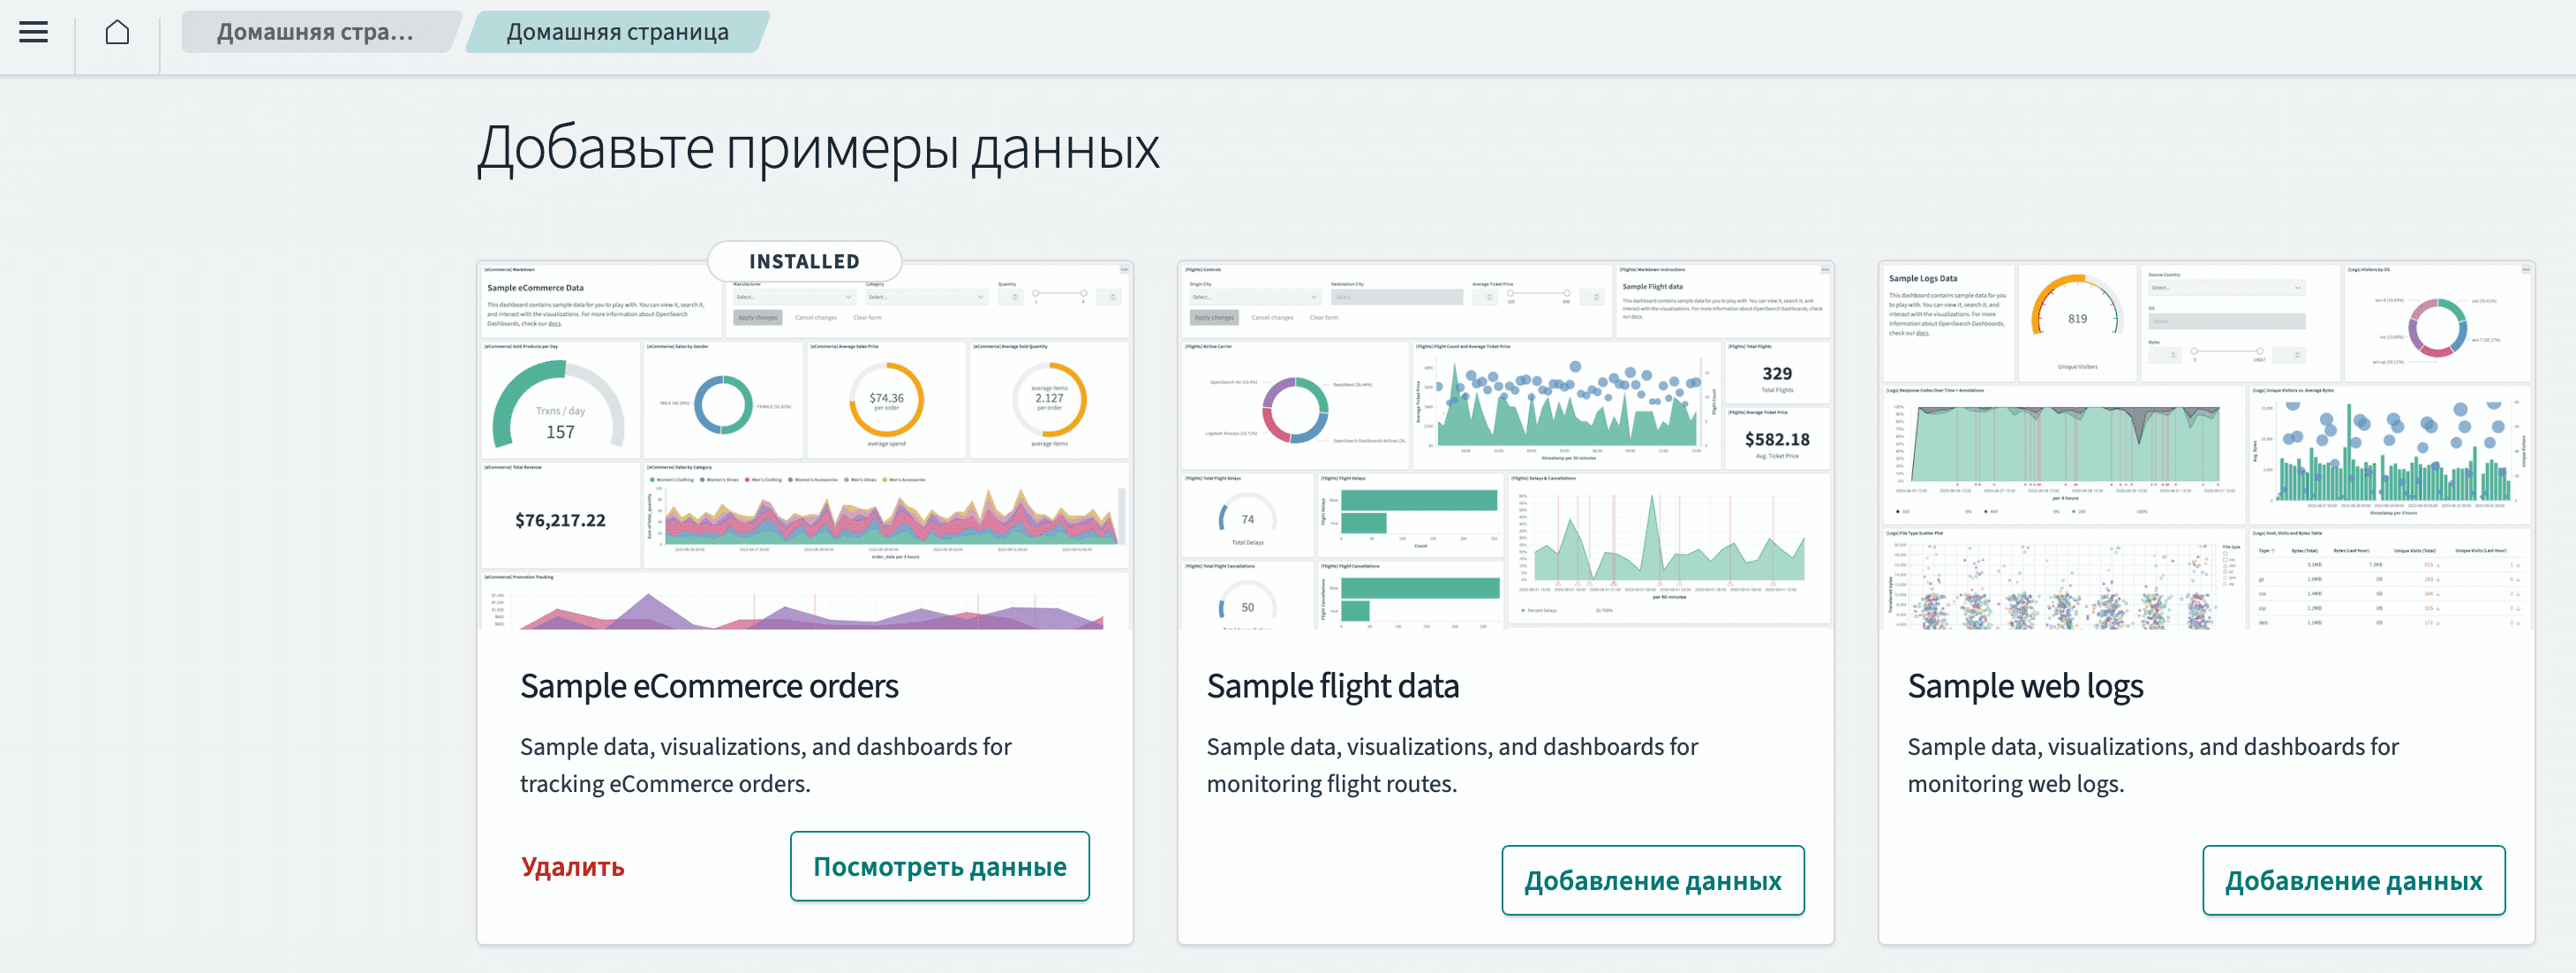This screenshot has width=2576, height=973.
Task: Click the 'monitoring flight routes' description text
Action: click(1451, 765)
